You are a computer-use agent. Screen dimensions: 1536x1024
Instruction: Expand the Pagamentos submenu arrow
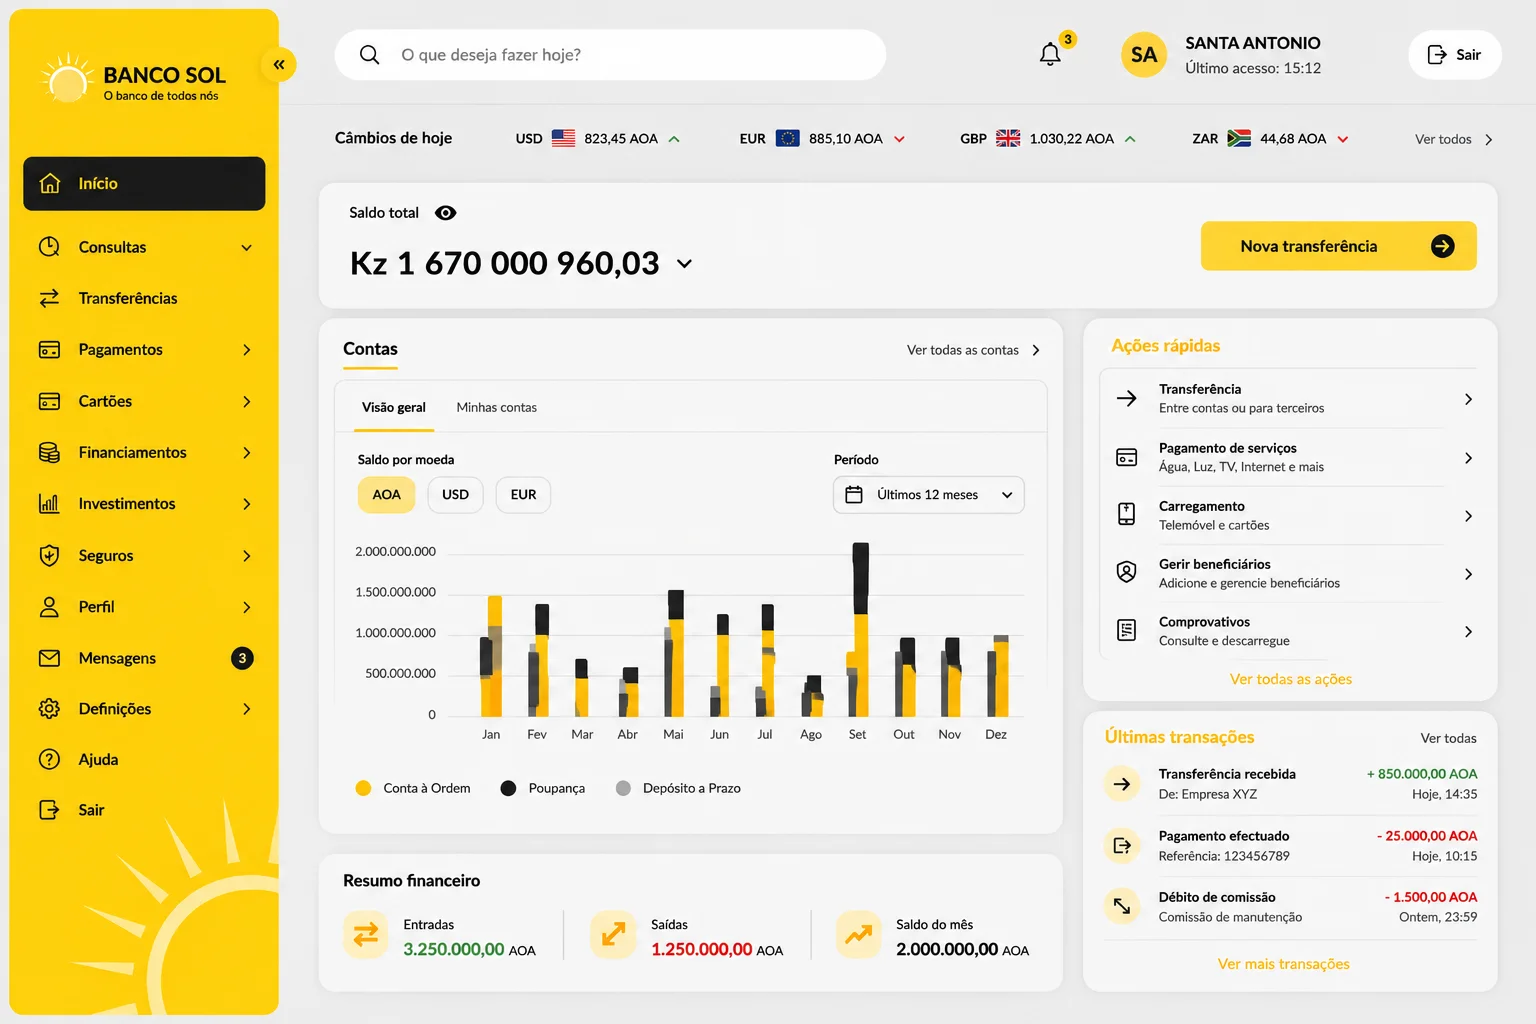click(x=246, y=350)
